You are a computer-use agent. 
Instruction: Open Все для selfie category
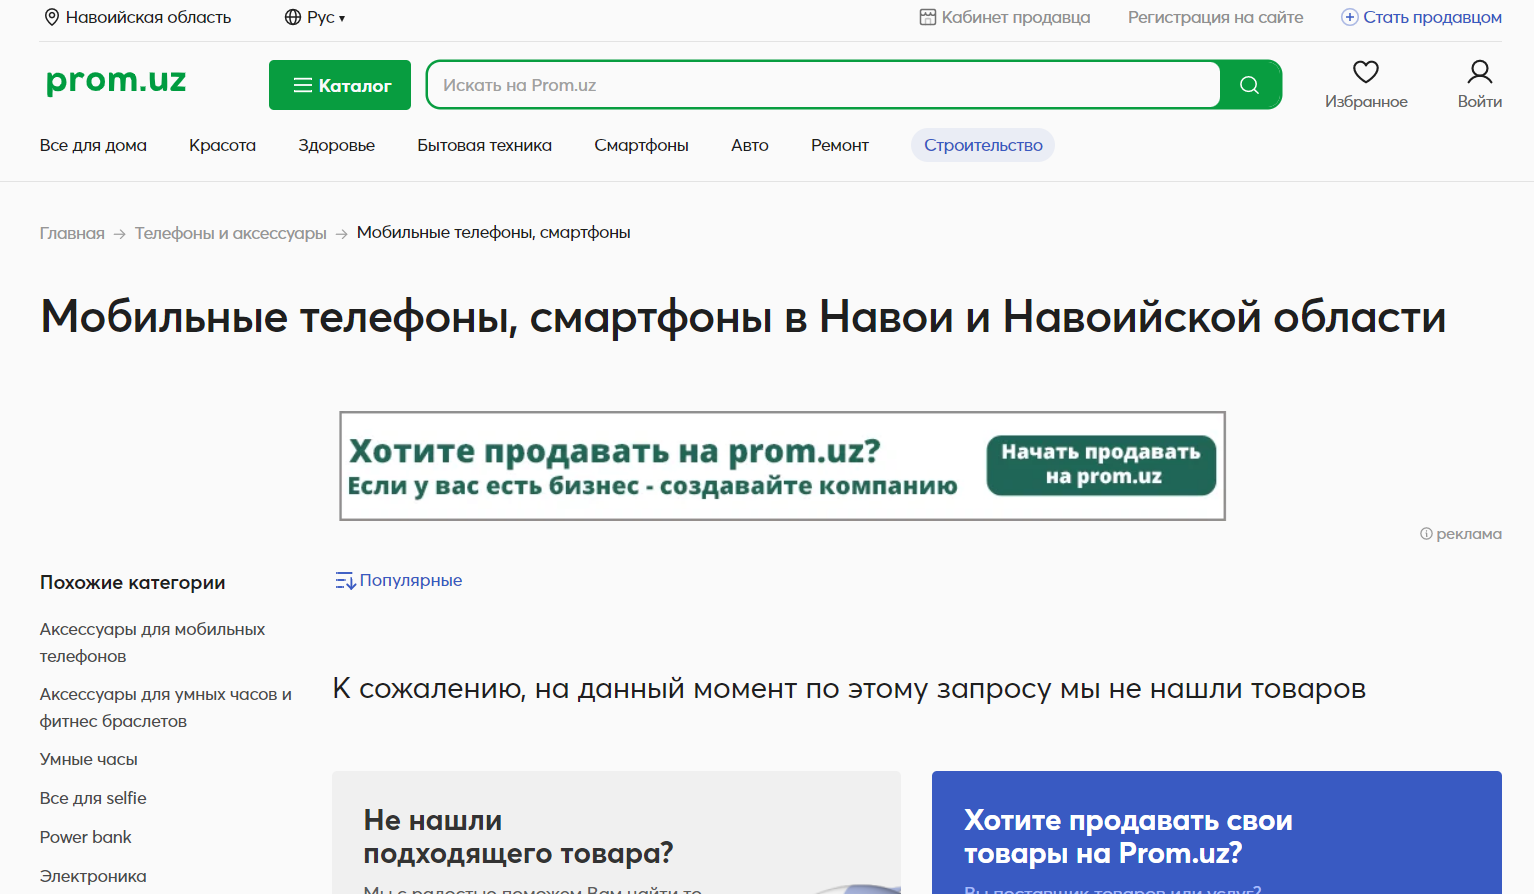(93, 798)
